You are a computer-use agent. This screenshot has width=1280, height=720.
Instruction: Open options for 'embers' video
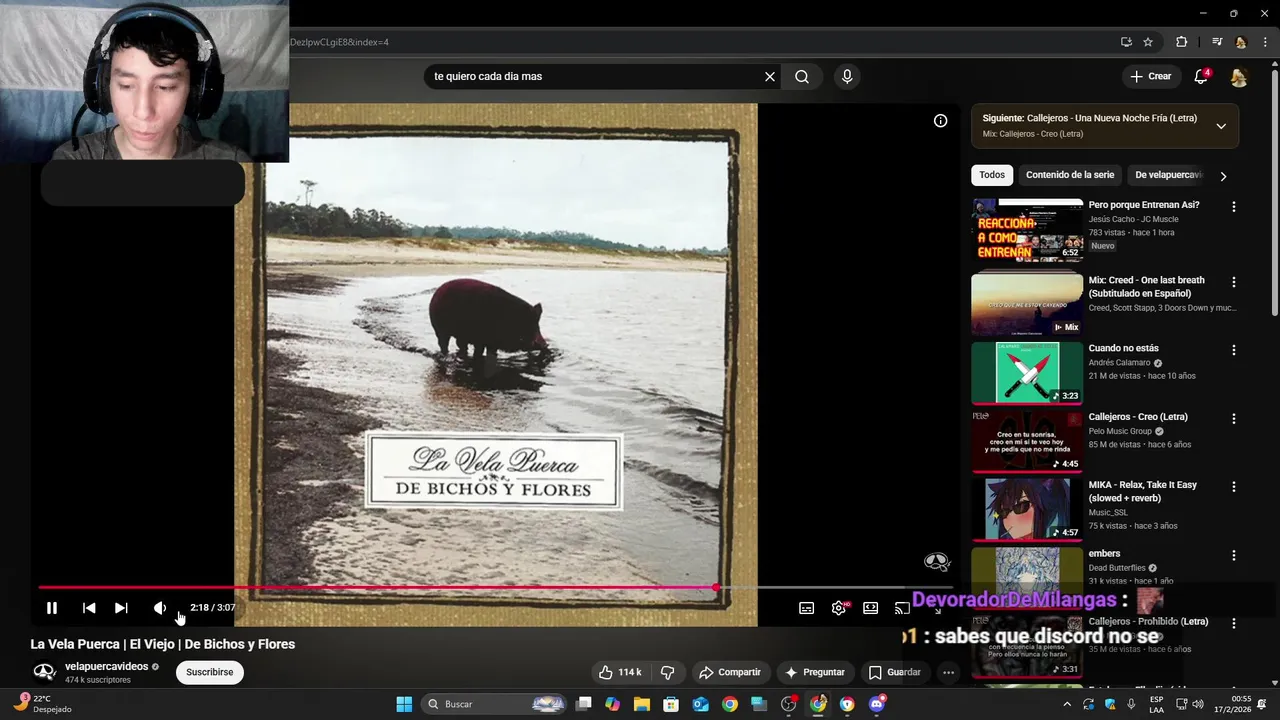tap(1233, 555)
